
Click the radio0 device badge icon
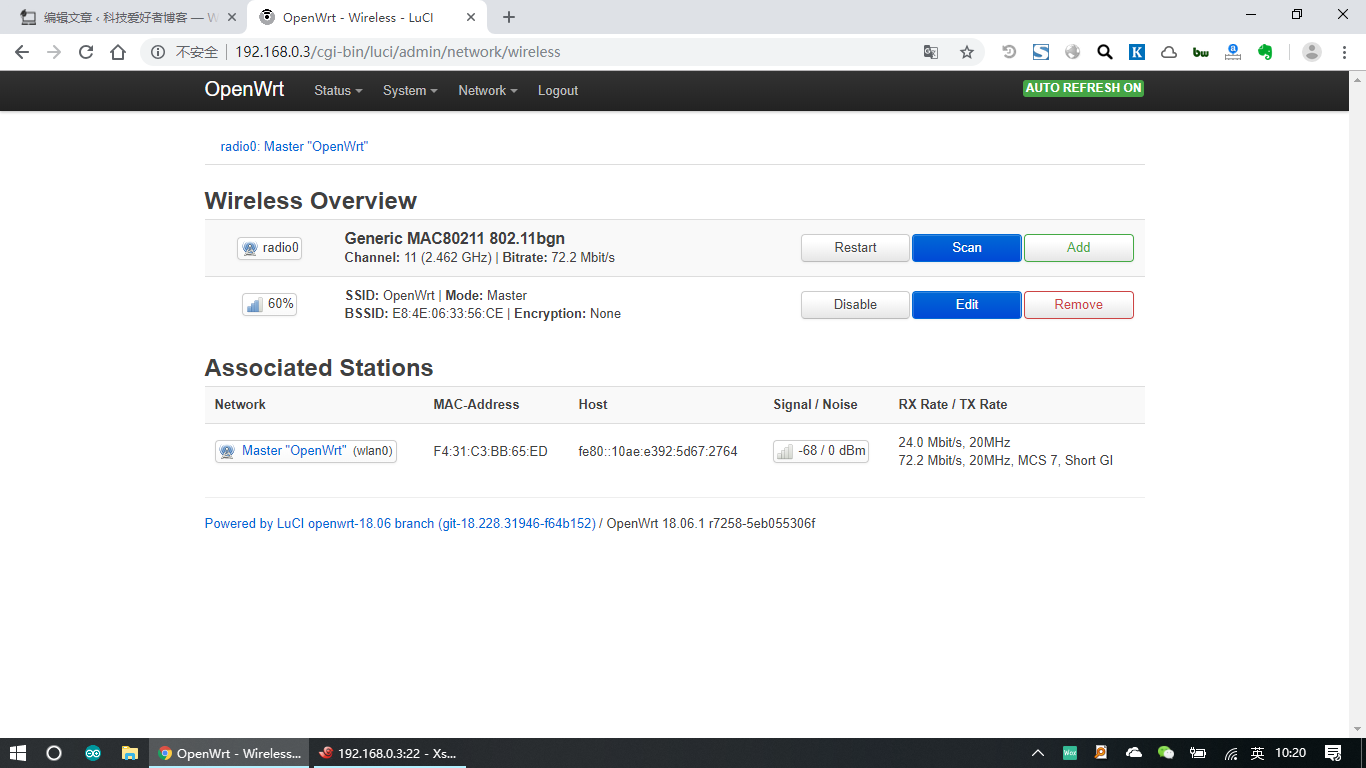269,248
